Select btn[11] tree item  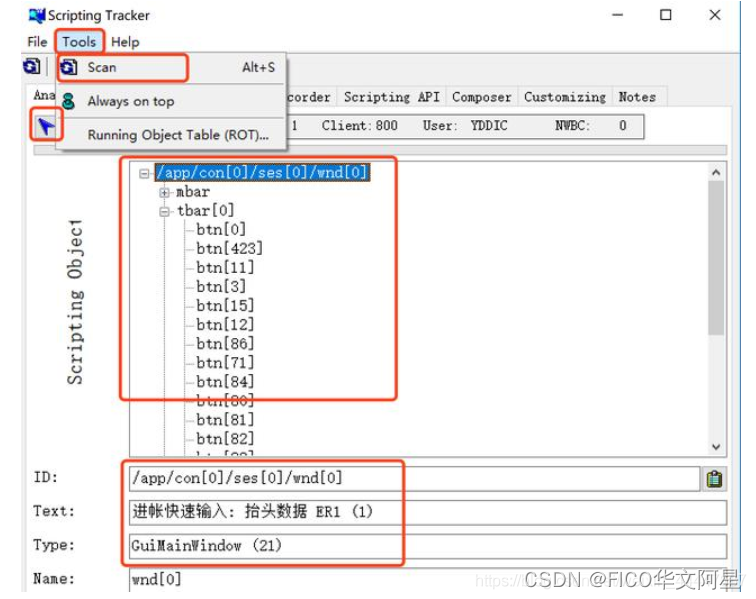tap(225, 268)
